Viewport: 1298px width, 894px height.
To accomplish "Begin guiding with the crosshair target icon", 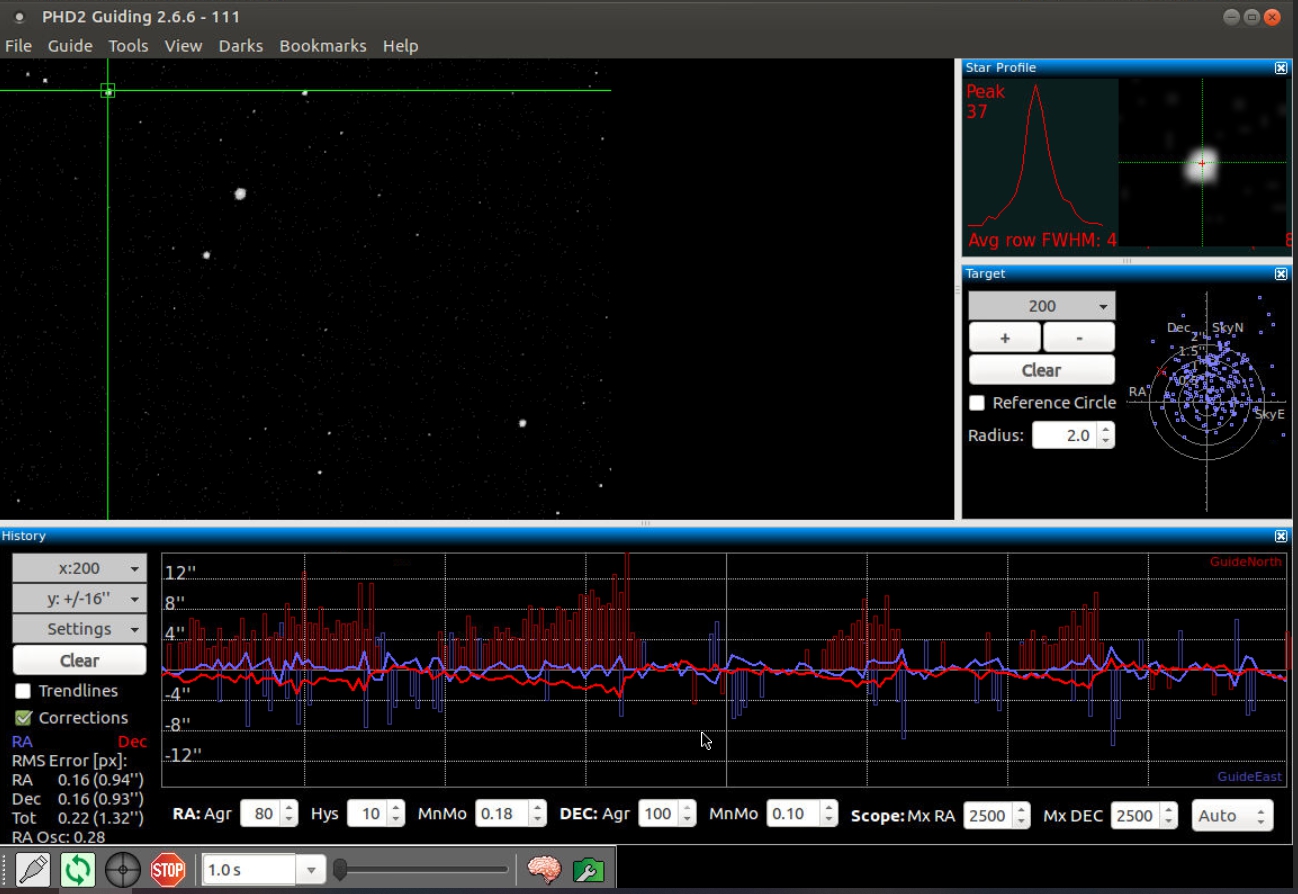I will click(x=123, y=869).
